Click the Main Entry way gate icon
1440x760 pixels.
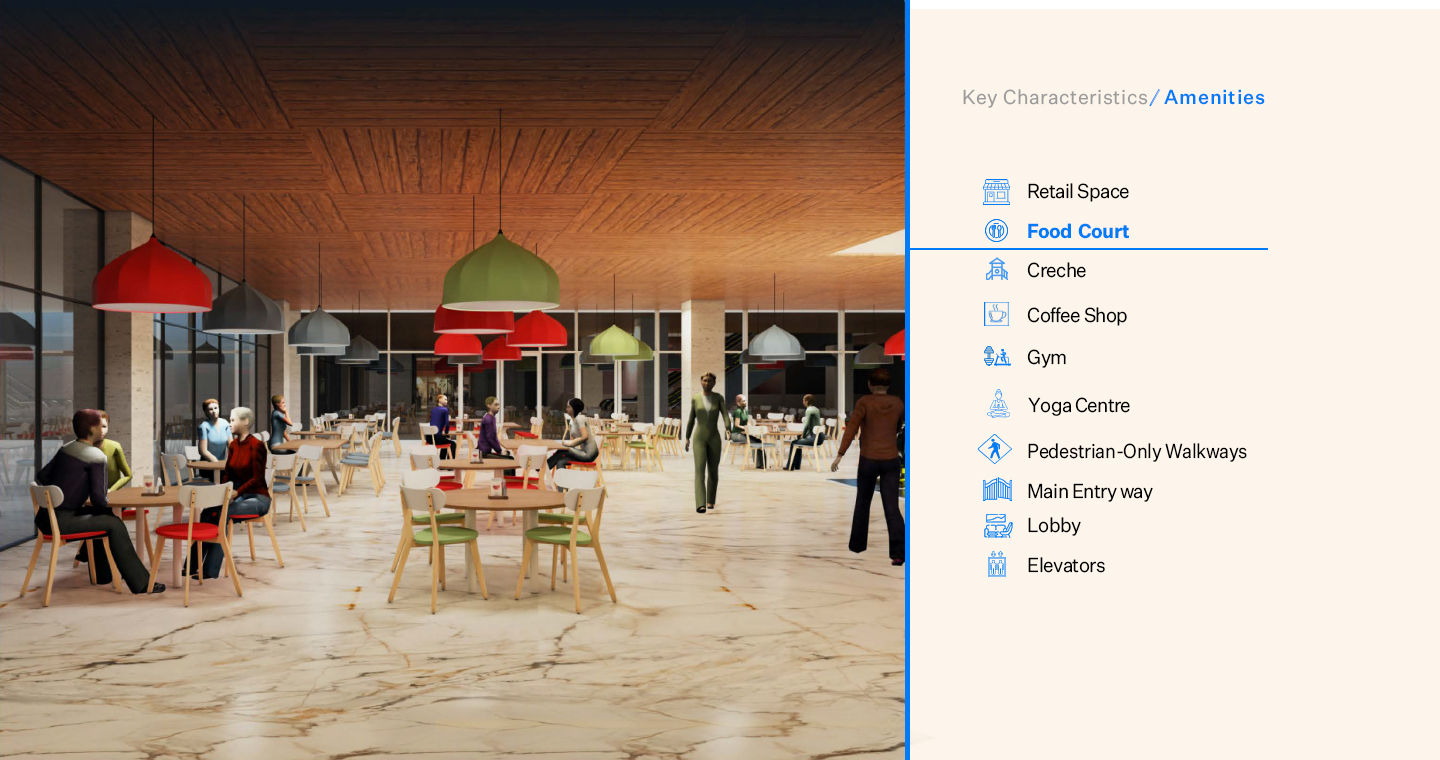pyautogui.click(x=997, y=490)
